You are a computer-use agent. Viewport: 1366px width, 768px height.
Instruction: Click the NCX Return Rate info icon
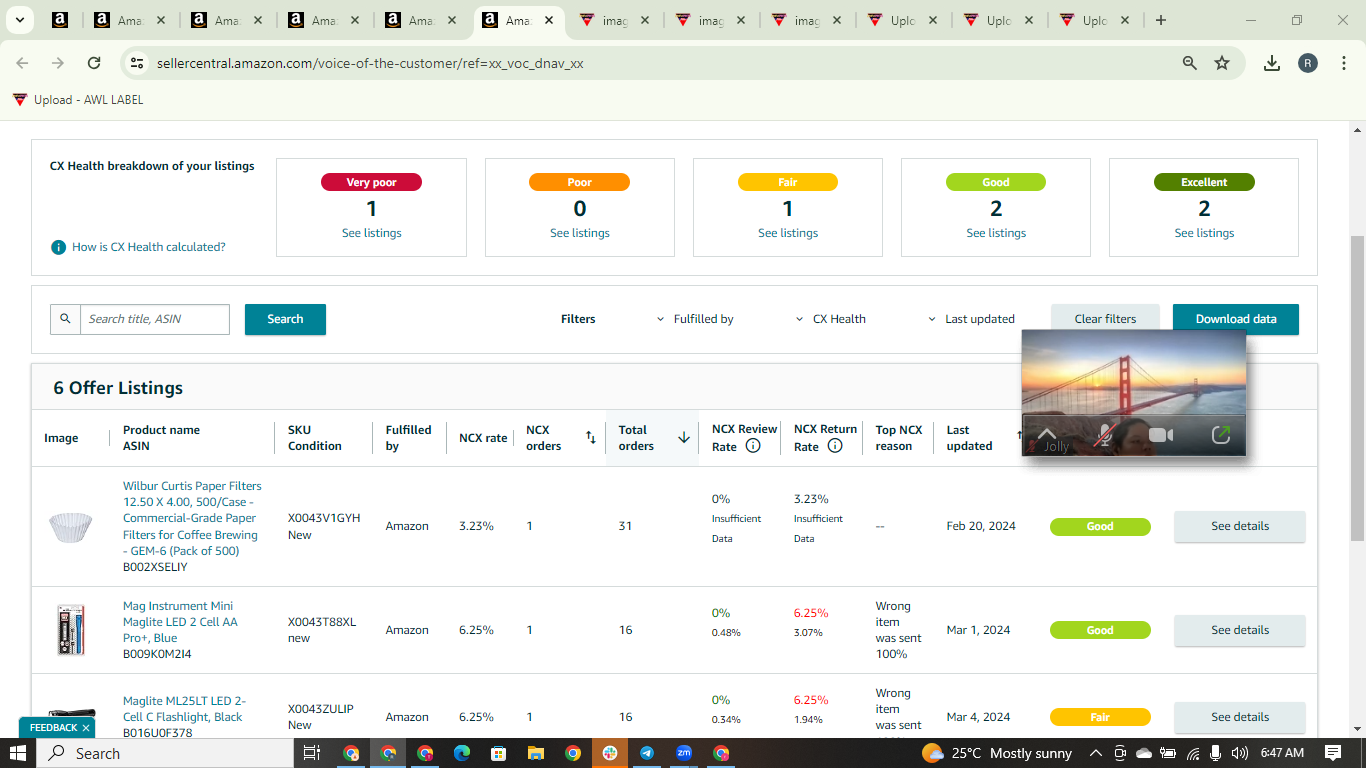coord(835,446)
